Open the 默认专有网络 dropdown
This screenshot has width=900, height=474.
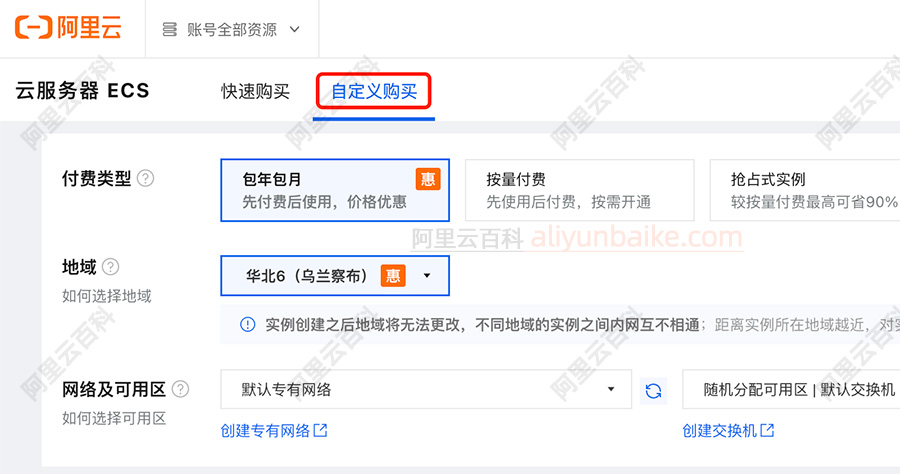point(426,389)
